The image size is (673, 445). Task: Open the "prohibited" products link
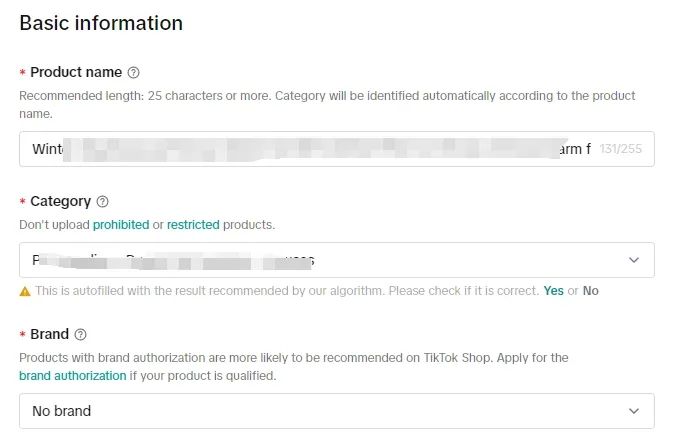coord(121,225)
